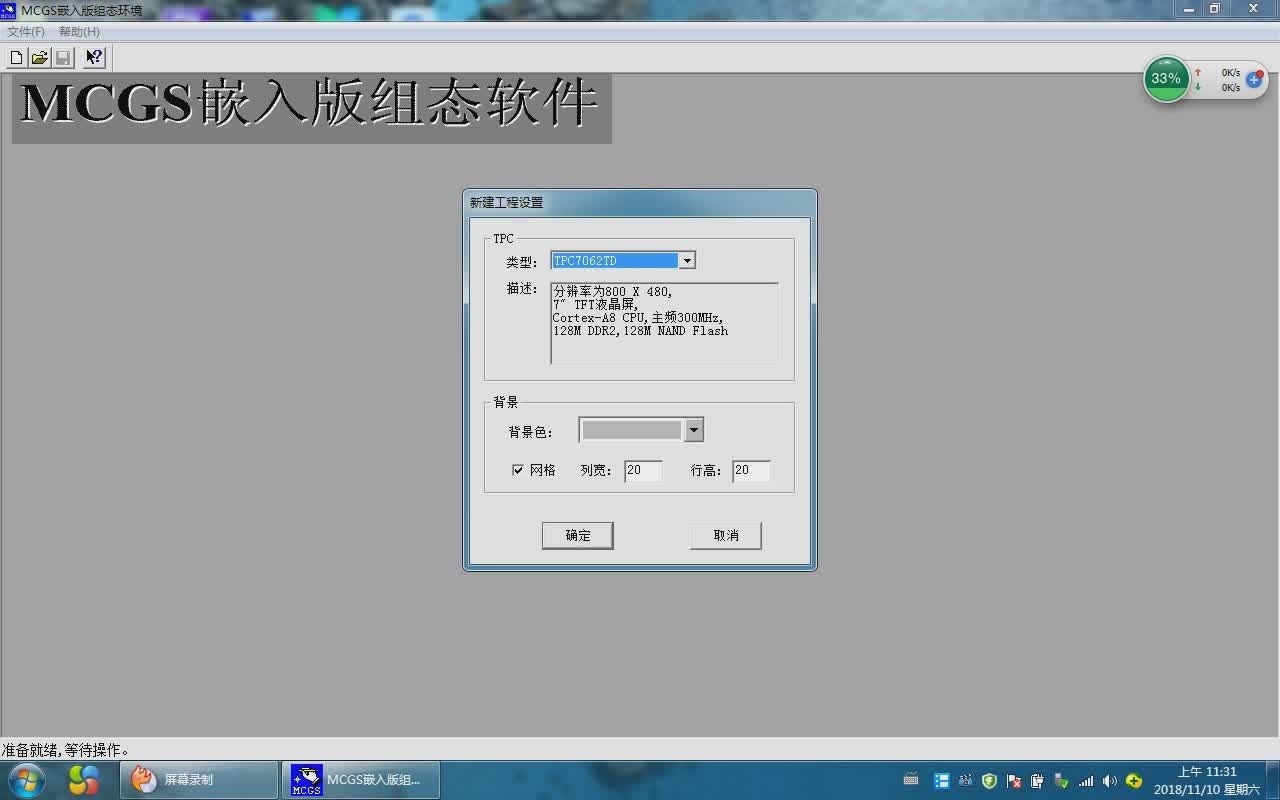
Task: Click the MCGS嵌入版组 taskbar item
Action: [361, 780]
